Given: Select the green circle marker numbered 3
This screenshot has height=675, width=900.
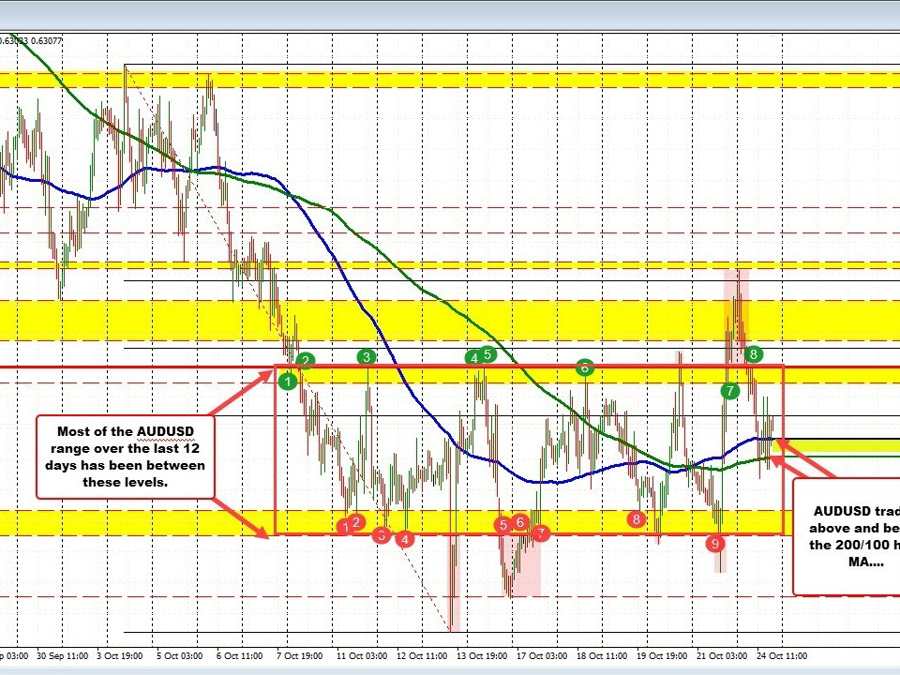Looking at the screenshot, I should coord(368,356).
